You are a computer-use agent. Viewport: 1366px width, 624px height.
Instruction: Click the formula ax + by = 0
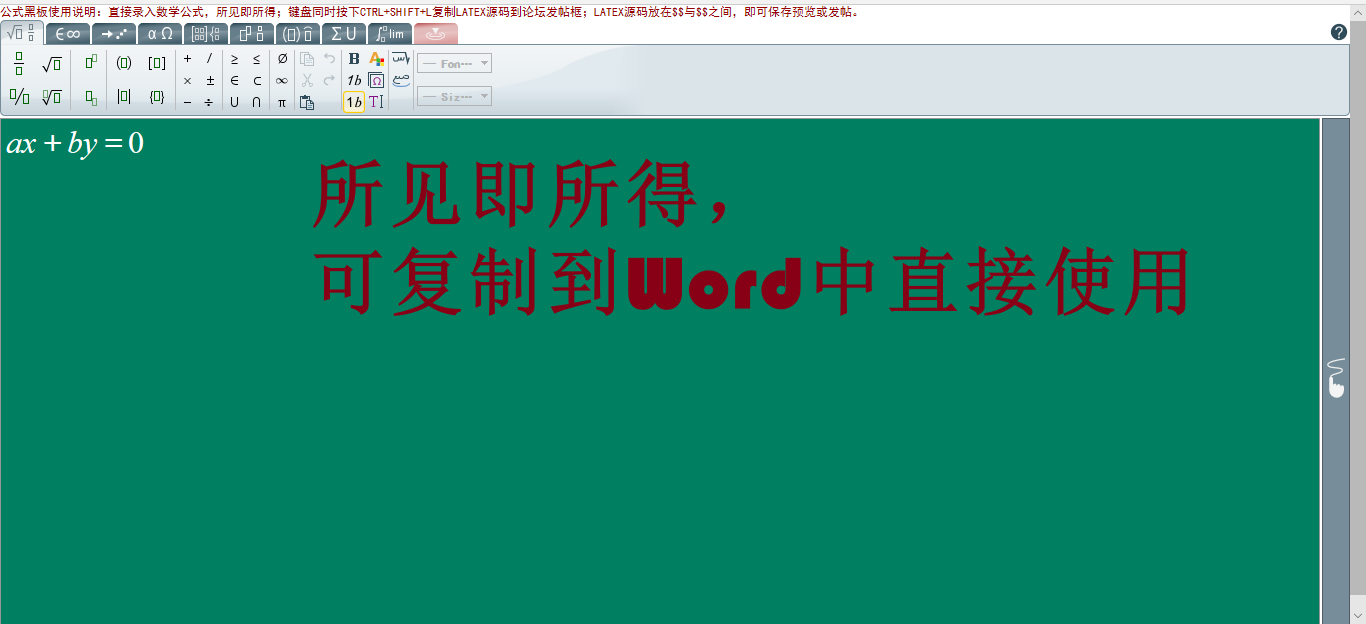pos(75,143)
